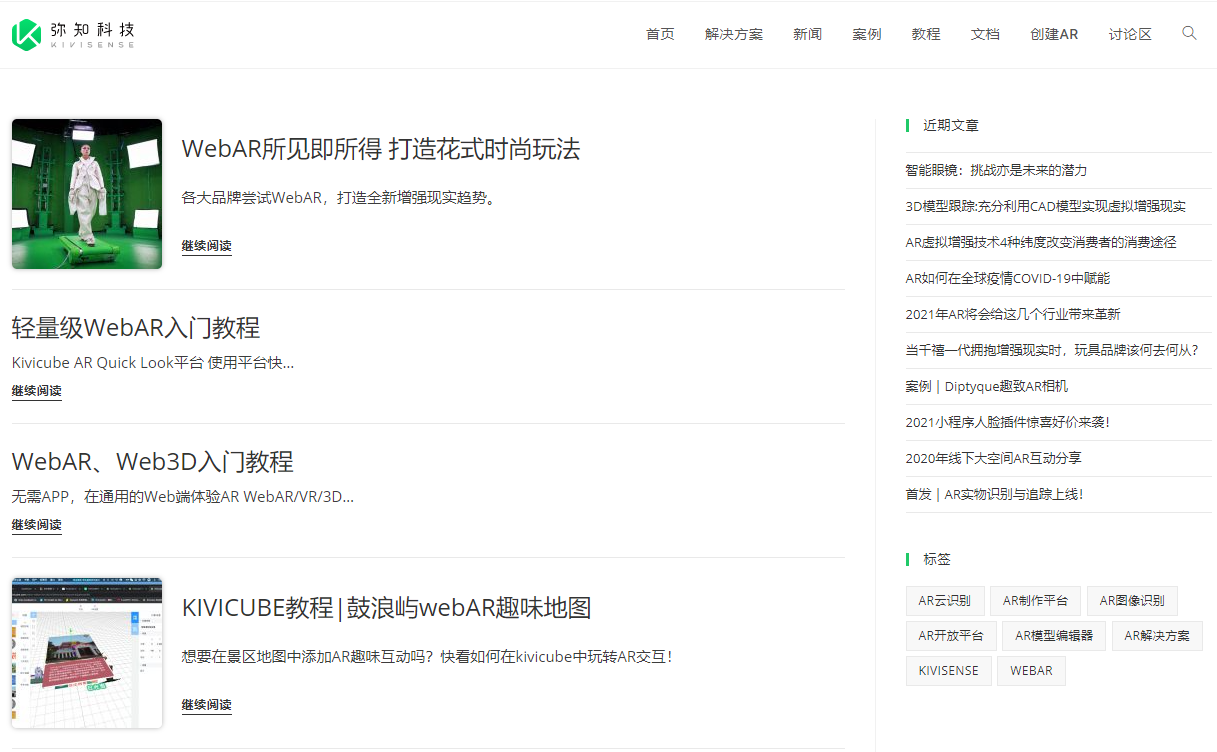Open the 案例 navigation item
The image size is (1217, 752).
pos(867,34)
